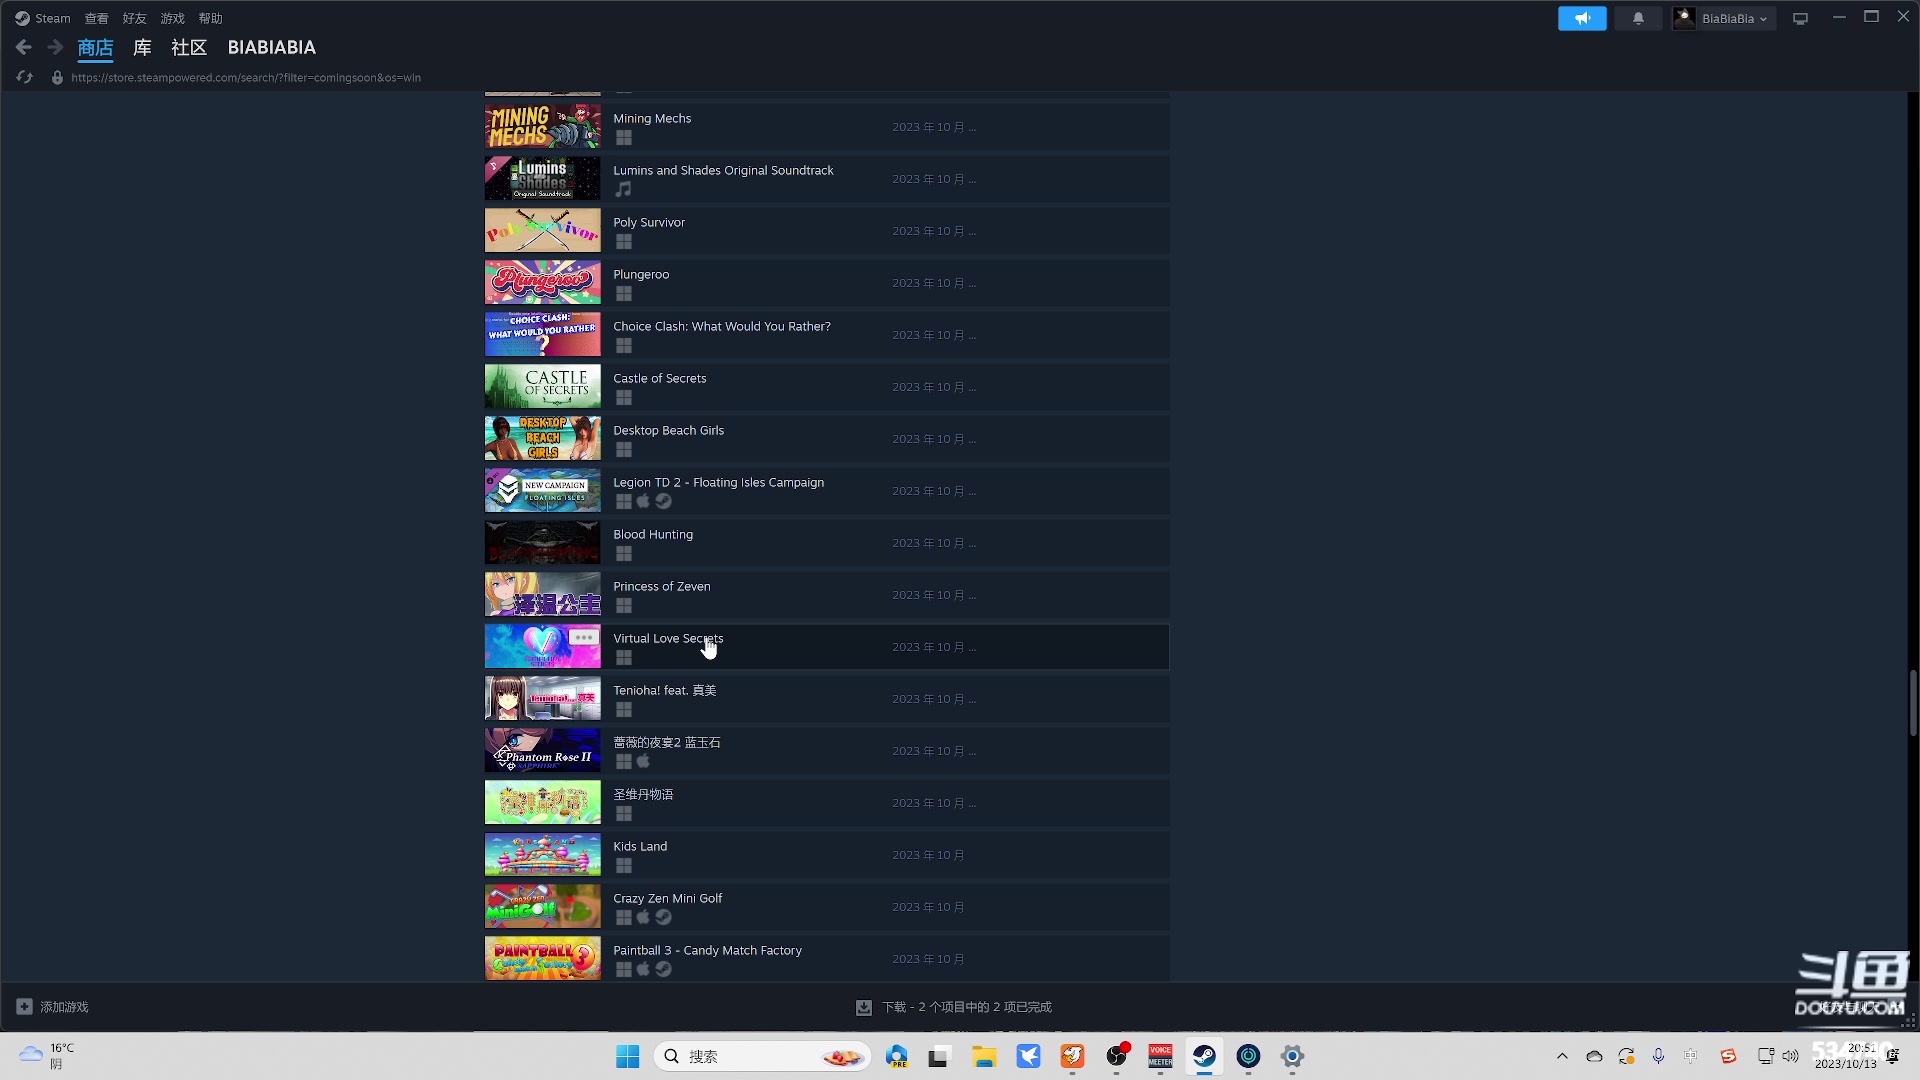The height and width of the screenshot is (1080, 1920).
Task: Open the Windows Start menu
Action: click(x=627, y=1056)
